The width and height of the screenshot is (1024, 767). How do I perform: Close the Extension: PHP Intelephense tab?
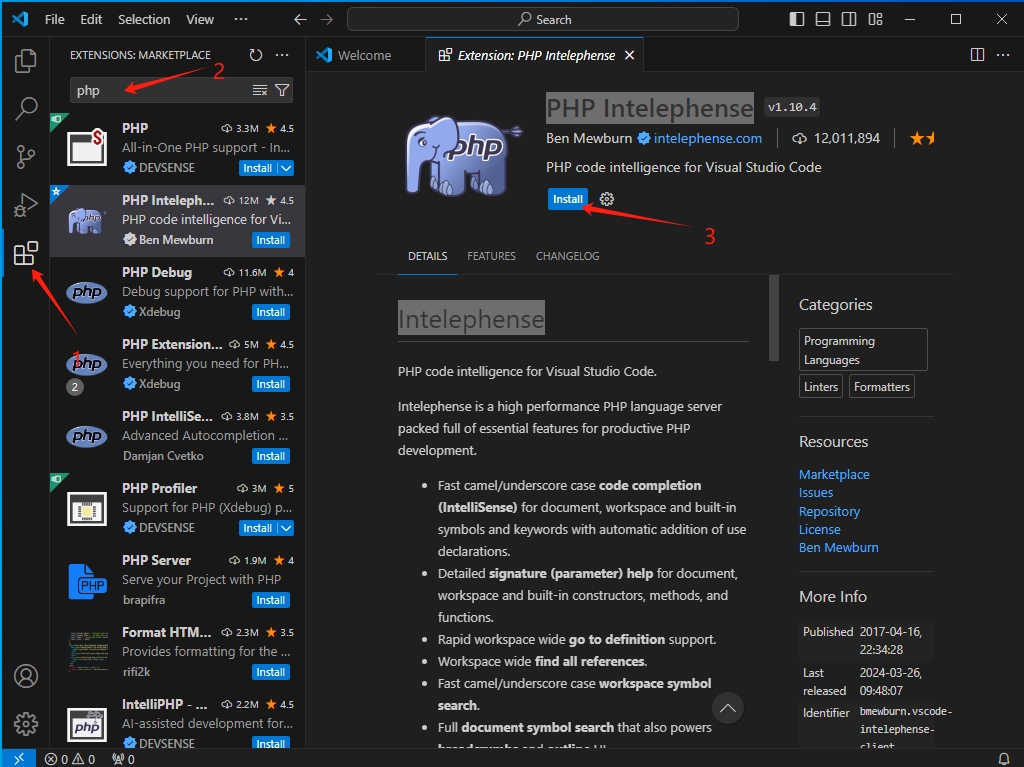pyautogui.click(x=630, y=56)
